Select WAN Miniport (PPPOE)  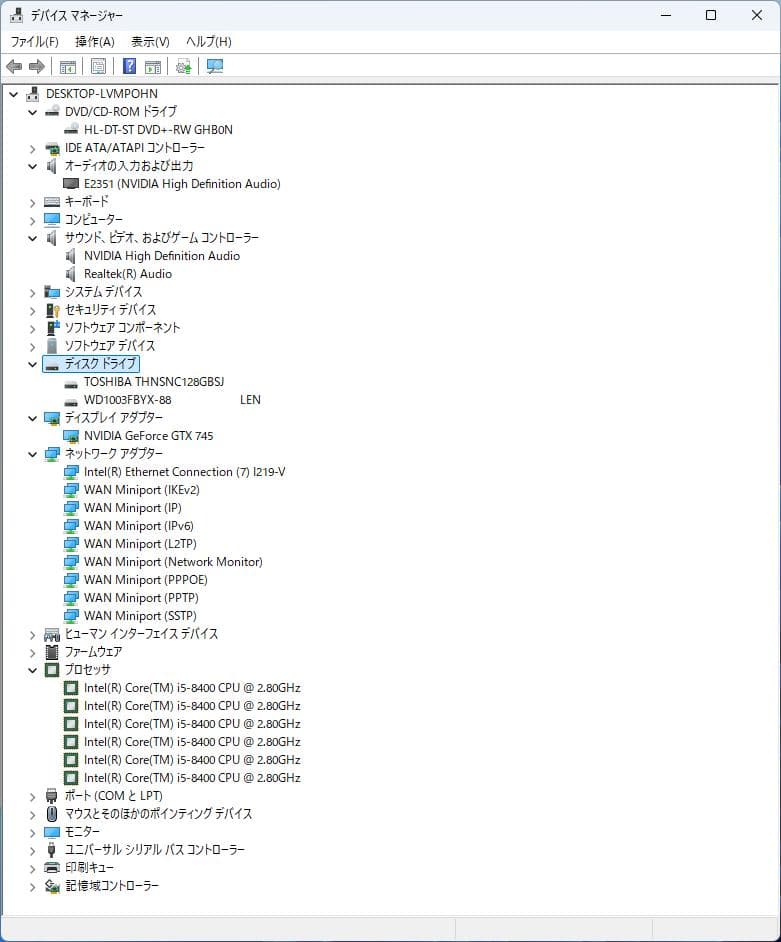(146, 580)
